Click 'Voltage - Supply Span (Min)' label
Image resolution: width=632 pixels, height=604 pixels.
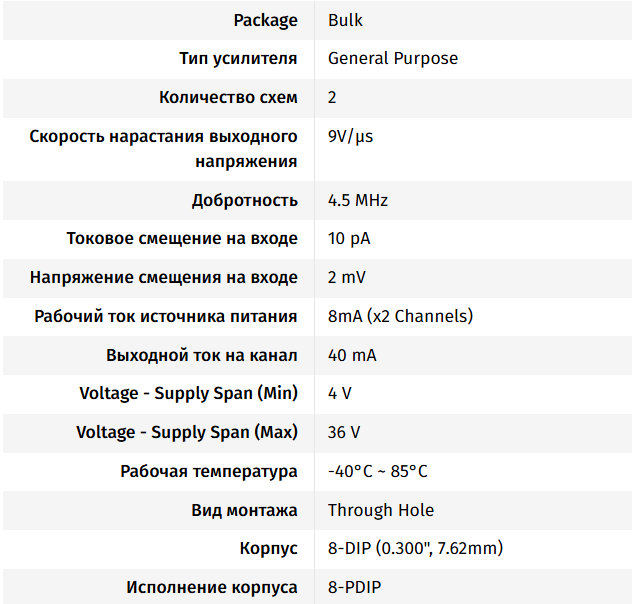point(188,393)
